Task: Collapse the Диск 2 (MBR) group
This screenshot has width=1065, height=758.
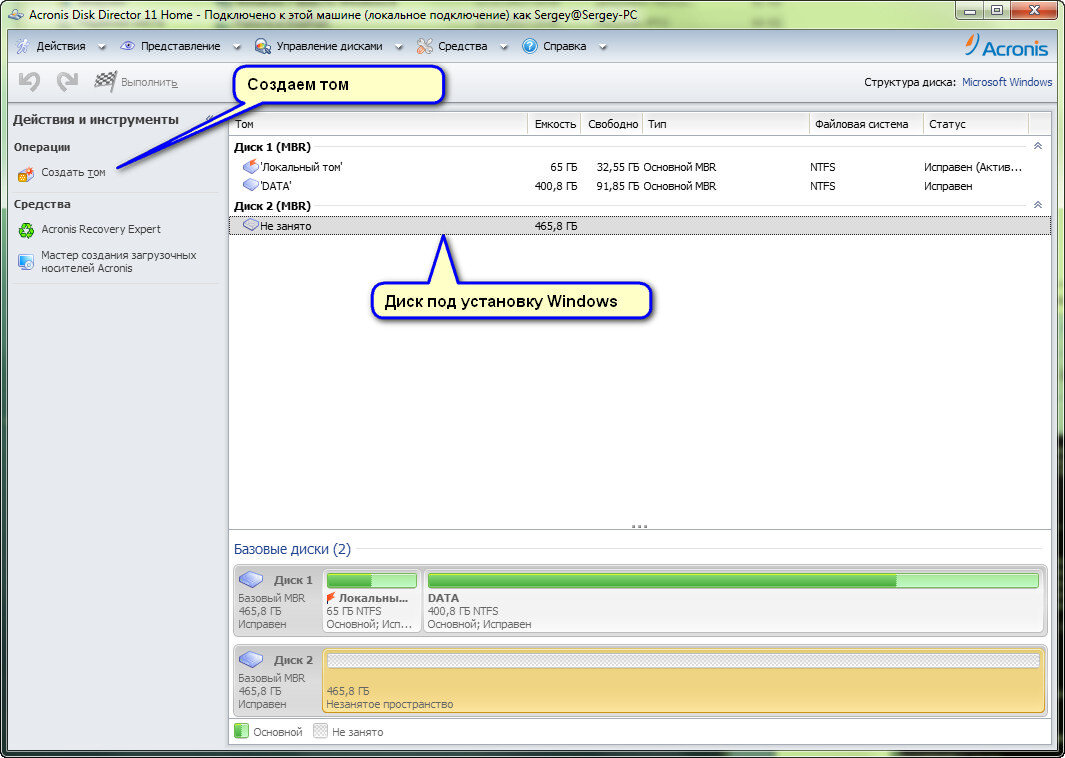Action: click(x=1037, y=204)
